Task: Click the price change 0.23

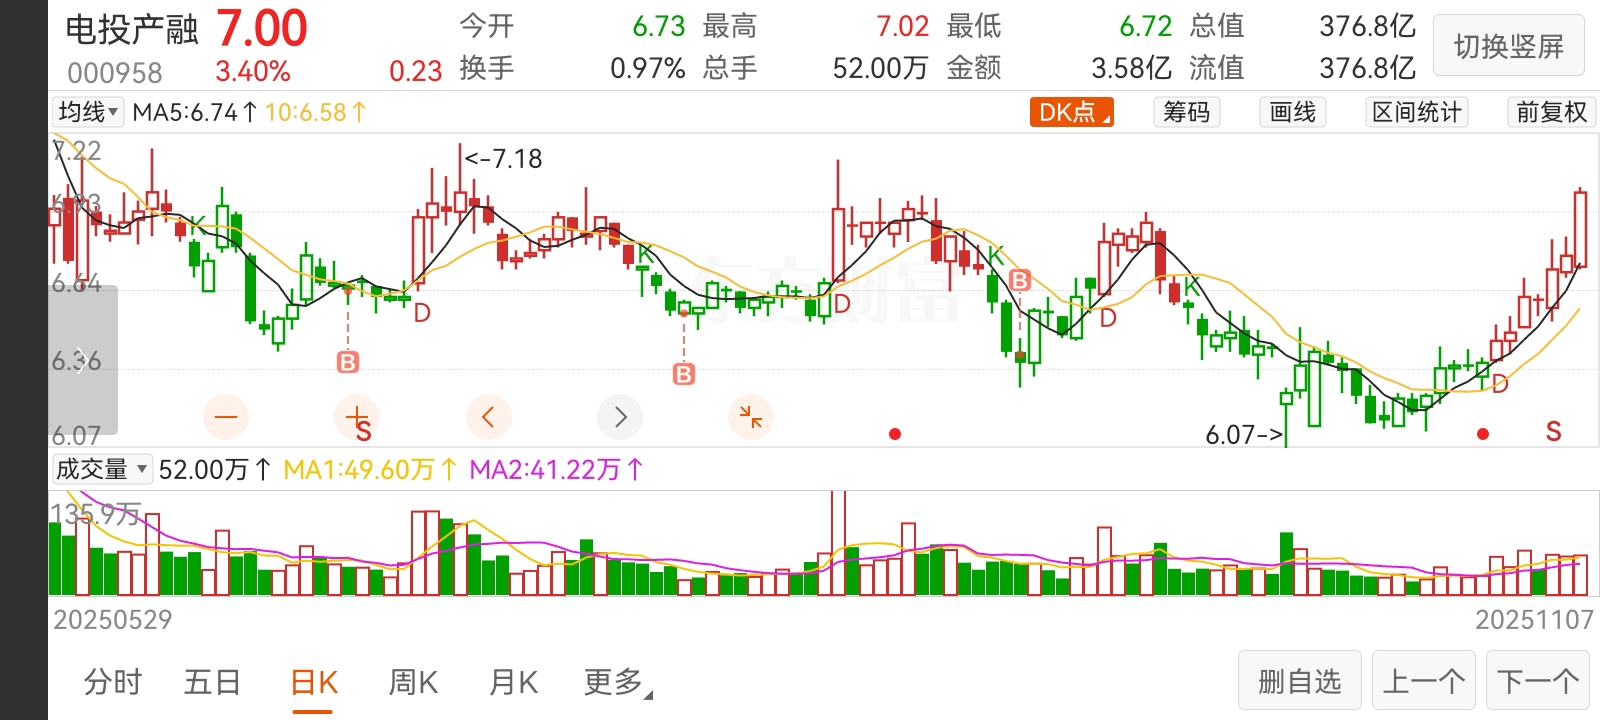Action: click(x=416, y=71)
